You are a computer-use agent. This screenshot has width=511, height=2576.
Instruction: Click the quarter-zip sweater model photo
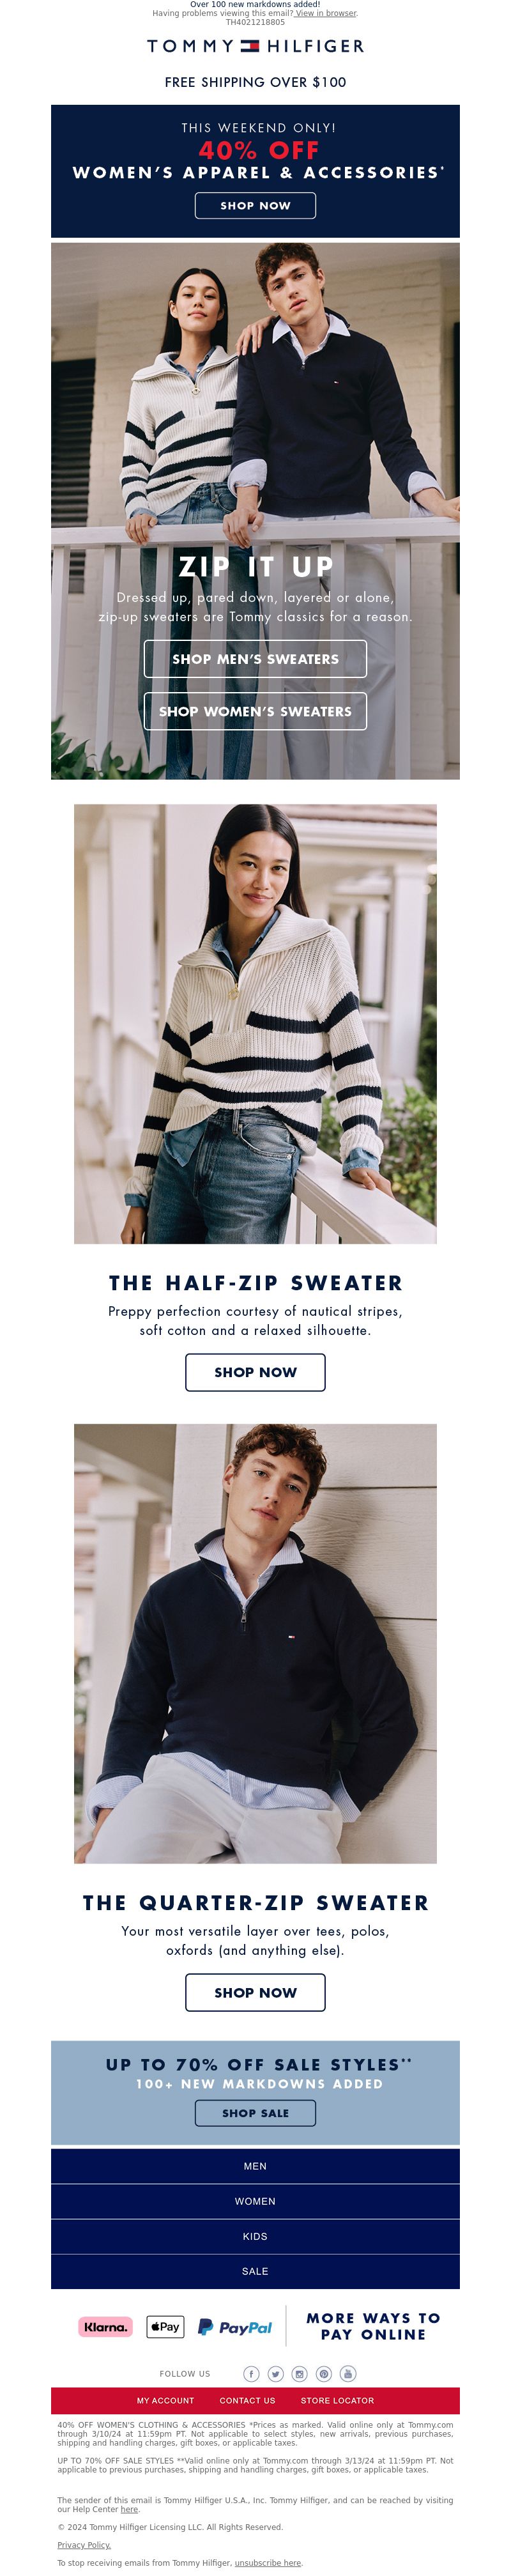pos(255,1643)
